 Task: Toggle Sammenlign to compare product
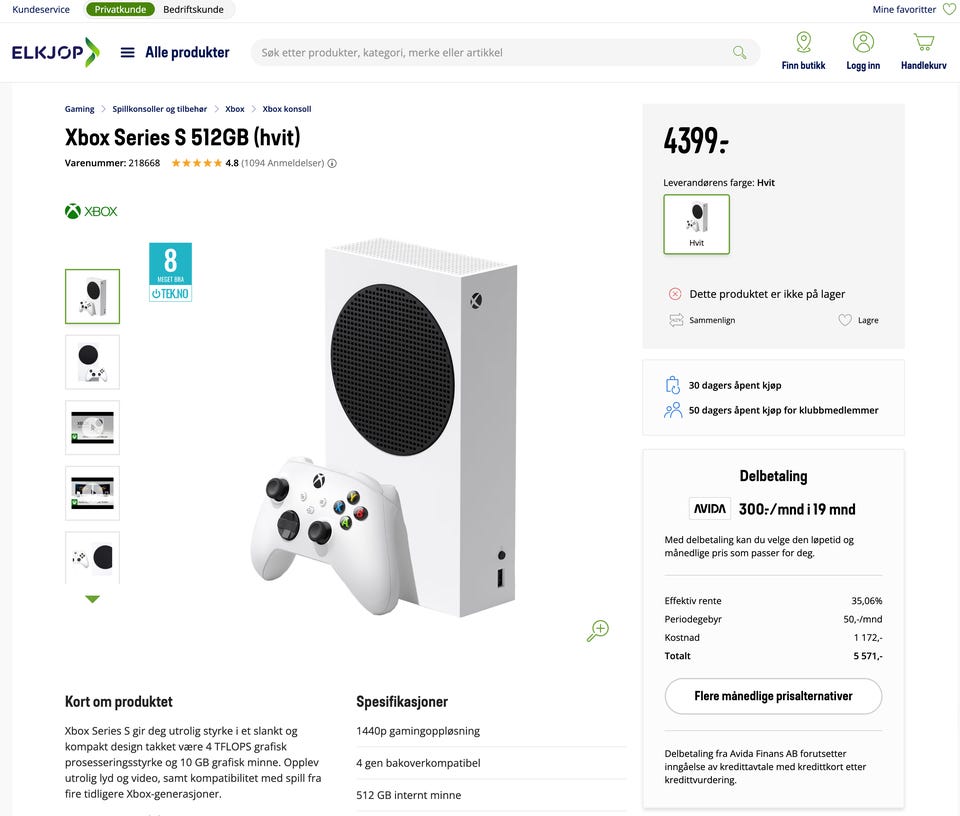[677, 320]
